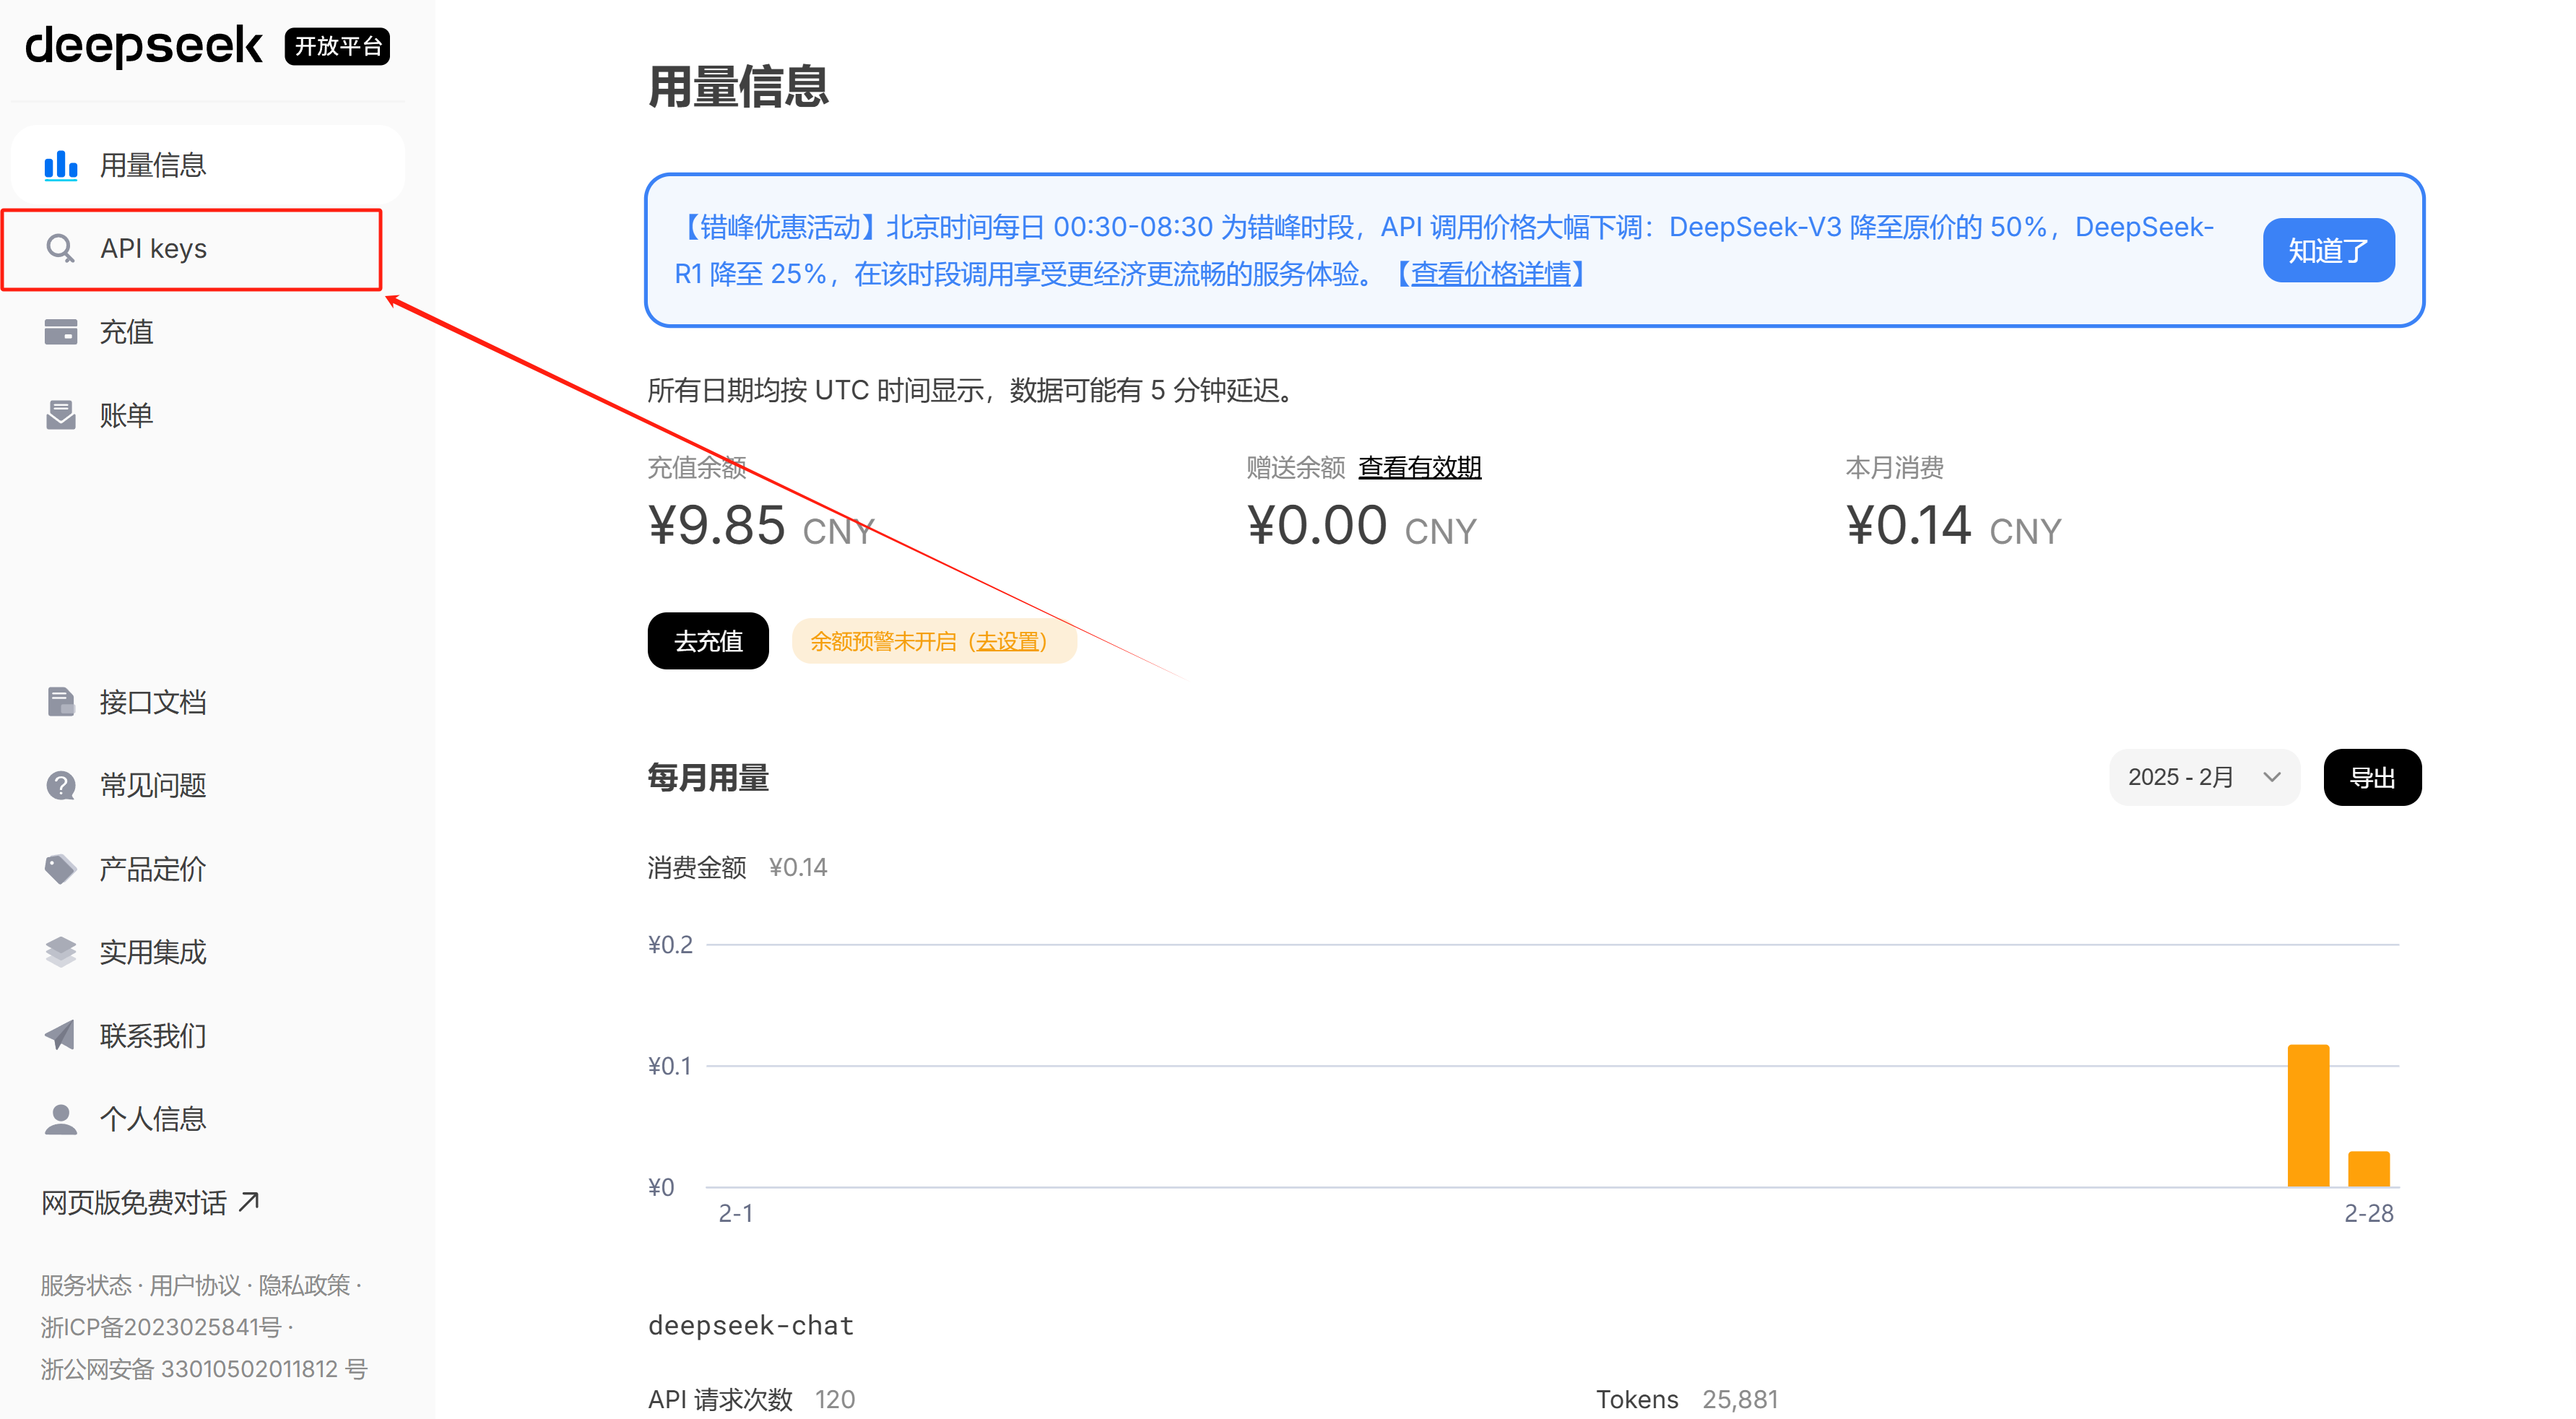Click the magnifier icon beside API keys
The width and height of the screenshot is (2576, 1419).
[x=60, y=248]
